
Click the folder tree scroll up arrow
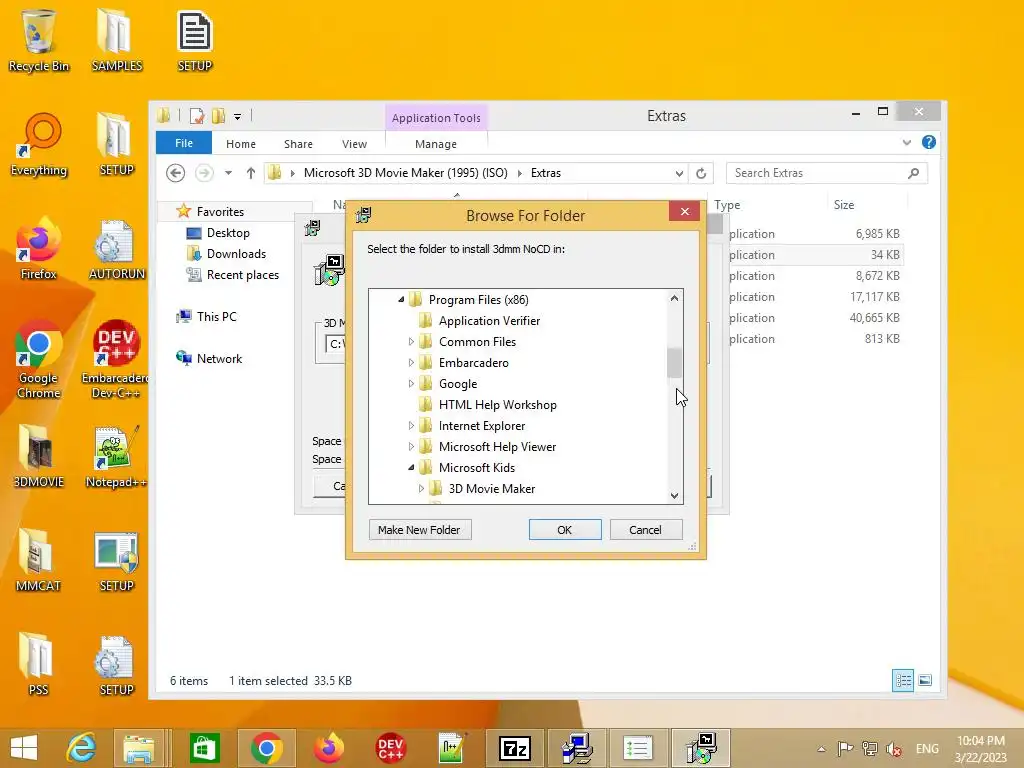coord(675,298)
